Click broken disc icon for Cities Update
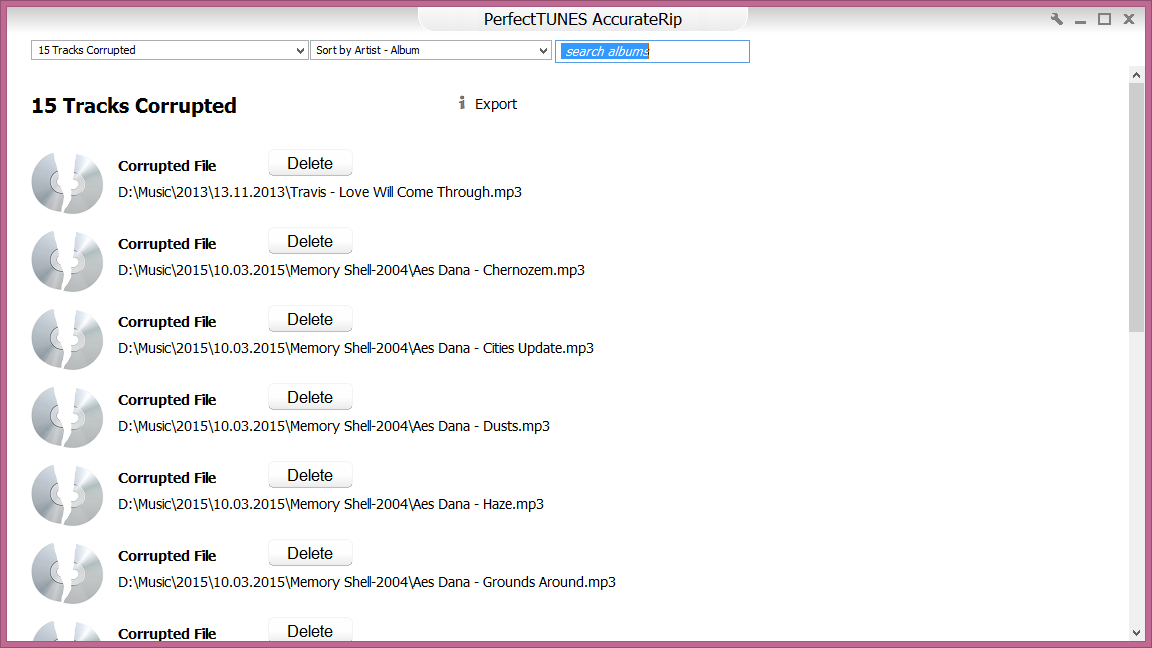The width and height of the screenshot is (1152, 648). 68,339
